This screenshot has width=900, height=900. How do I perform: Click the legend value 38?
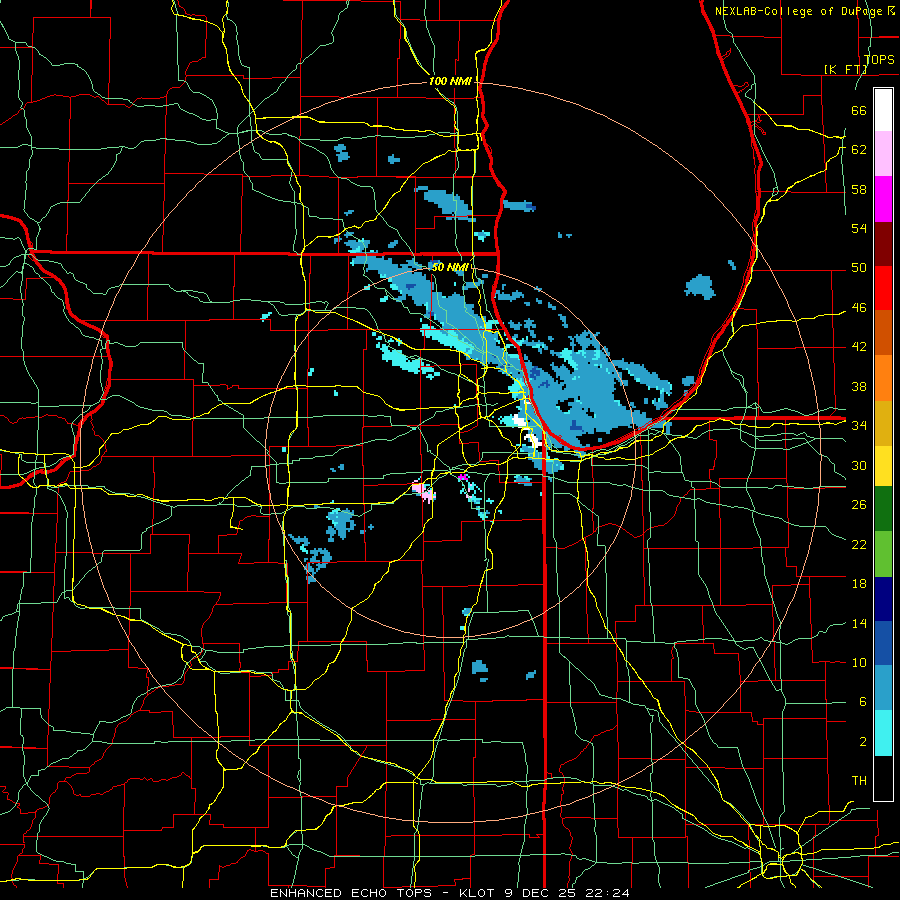(x=859, y=386)
